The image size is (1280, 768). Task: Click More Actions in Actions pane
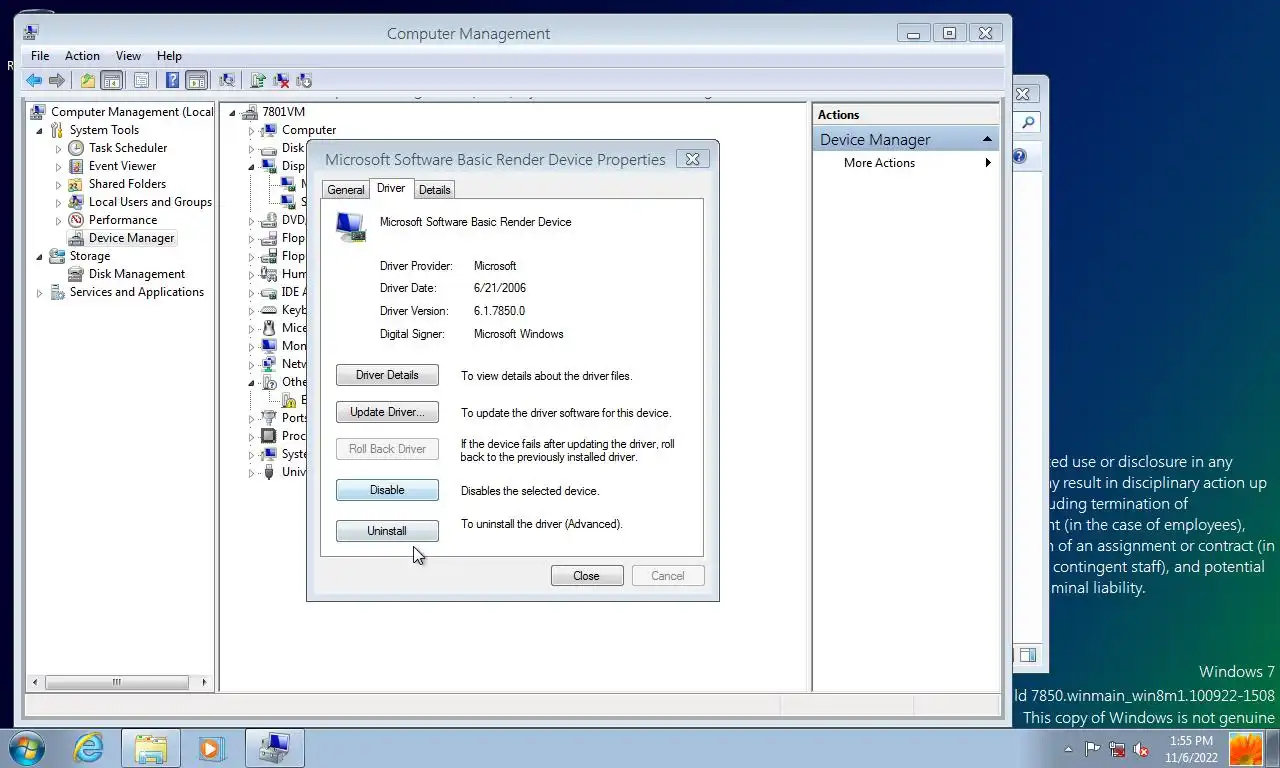pos(879,163)
